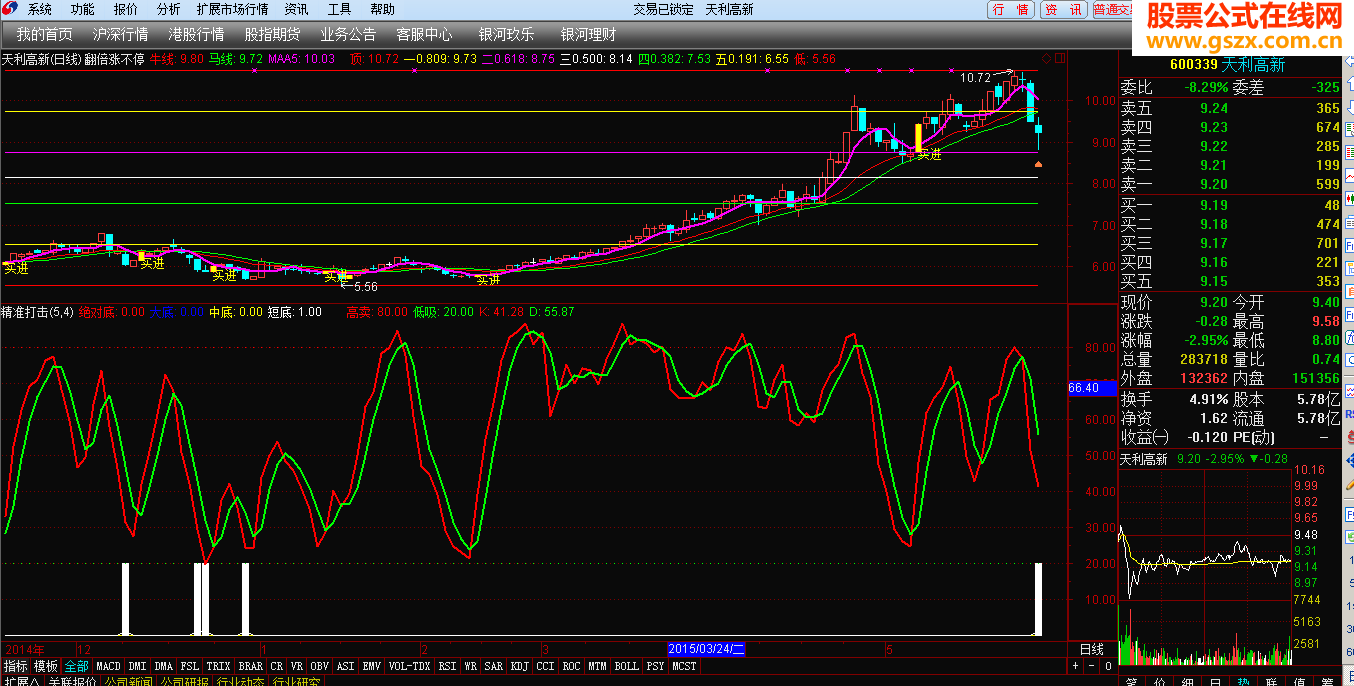This screenshot has width=1354, height=686.
Task: Select the 模板 tab at bottom
Action: (46, 666)
